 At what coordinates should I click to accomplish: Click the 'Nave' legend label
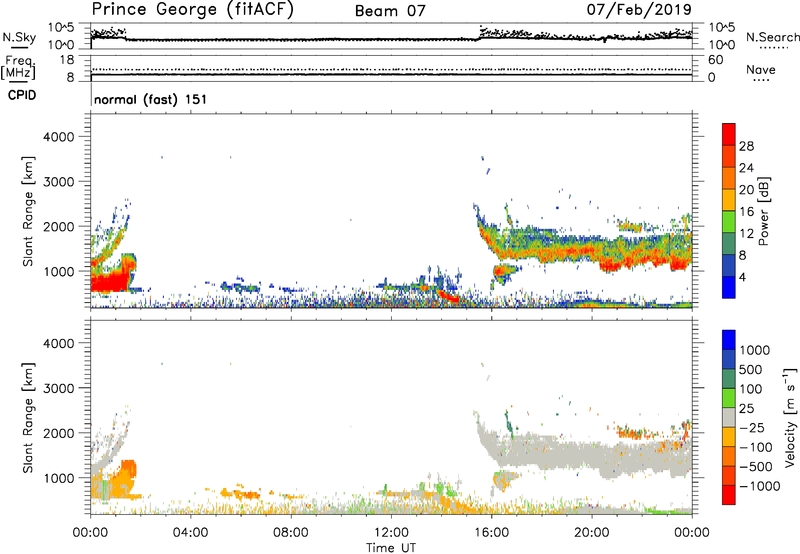760,69
